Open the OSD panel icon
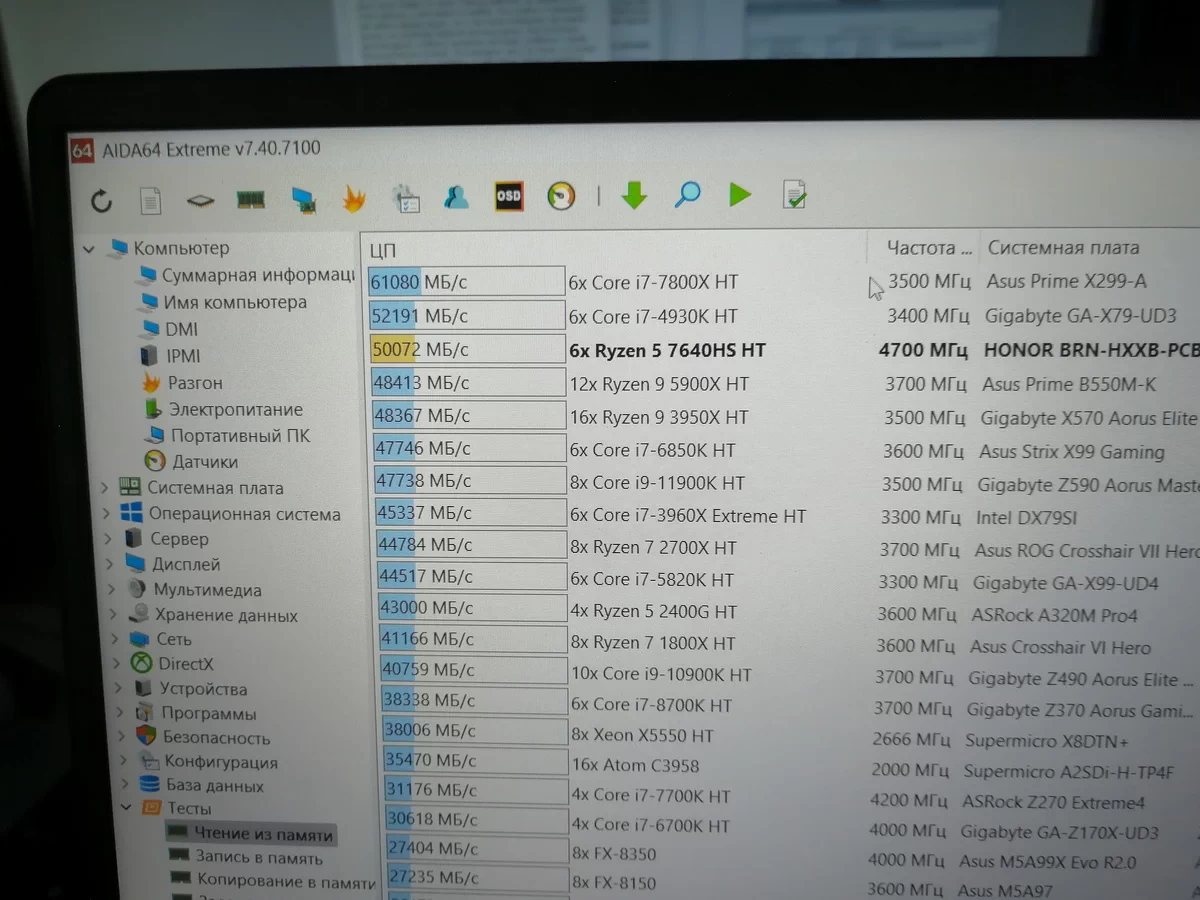Viewport: 1200px width, 900px height. pos(509,196)
